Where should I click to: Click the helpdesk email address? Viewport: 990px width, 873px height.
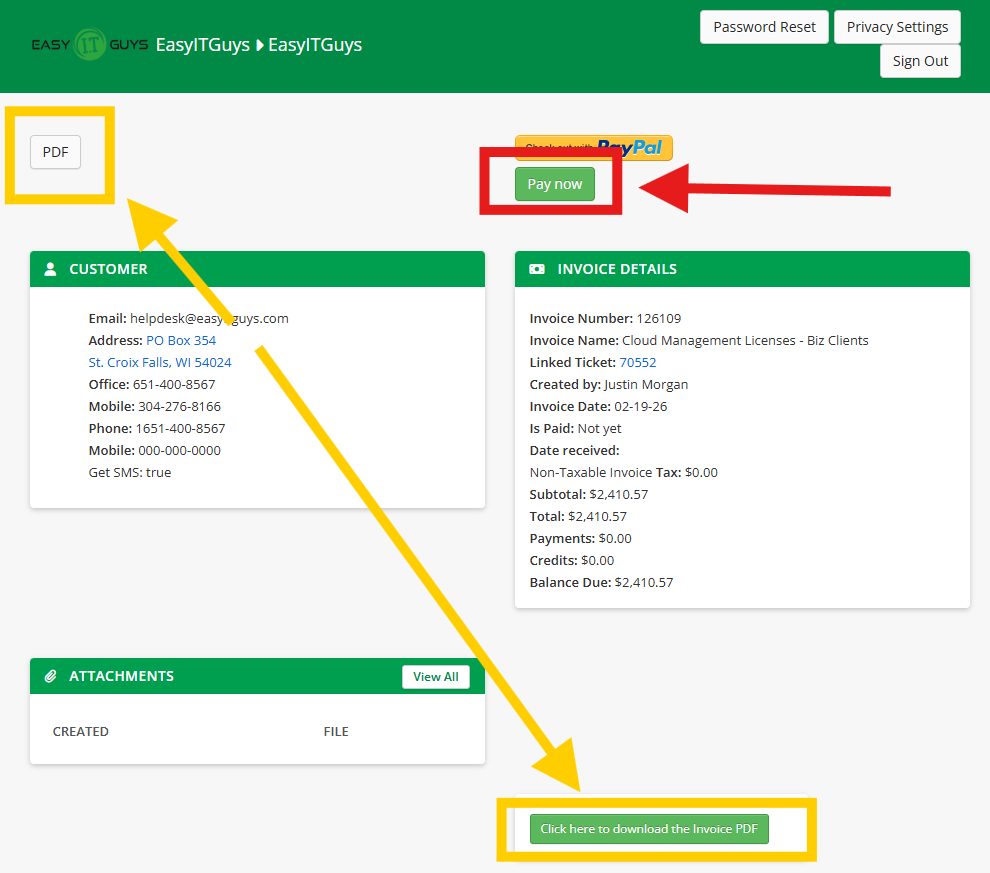pyautogui.click(x=209, y=319)
